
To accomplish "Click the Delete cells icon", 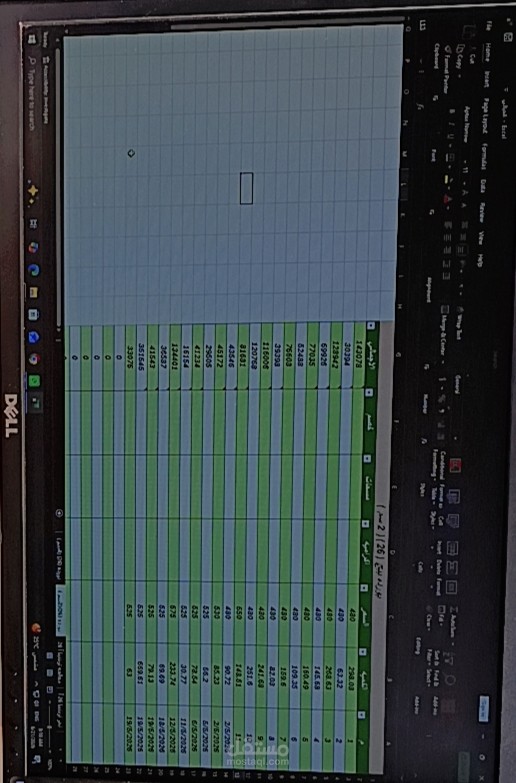I will [451, 568].
